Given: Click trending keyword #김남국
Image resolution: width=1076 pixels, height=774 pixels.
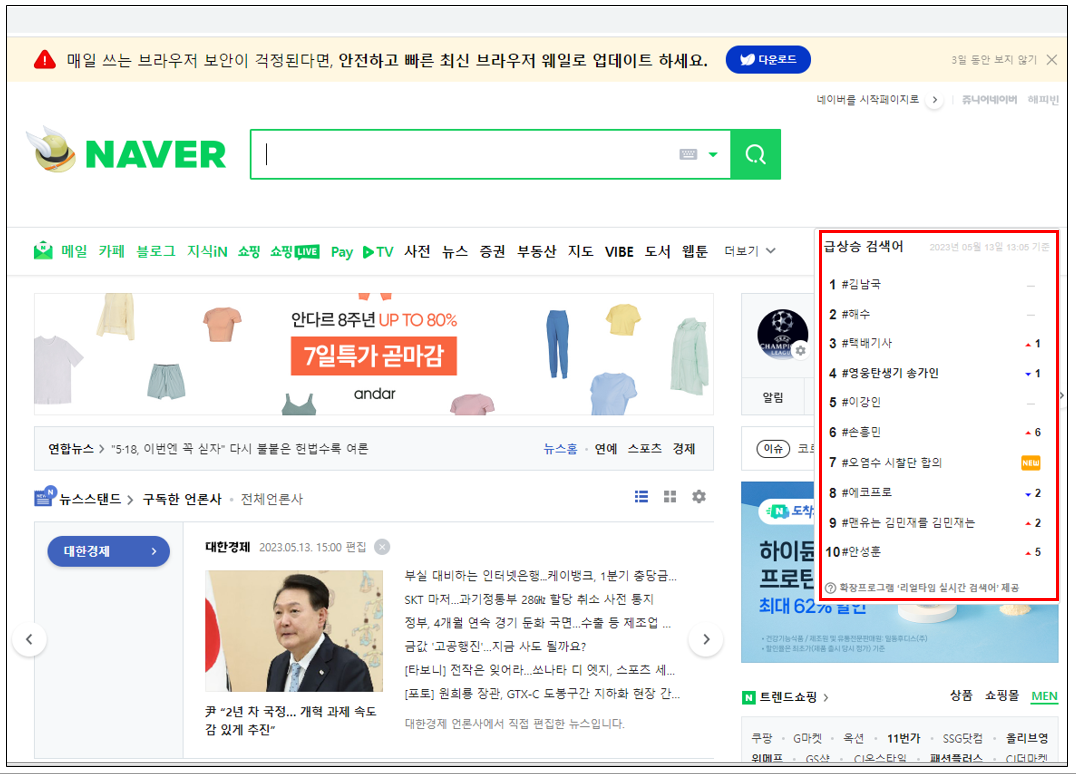Looking at the screenshot, I should (862, 284).
